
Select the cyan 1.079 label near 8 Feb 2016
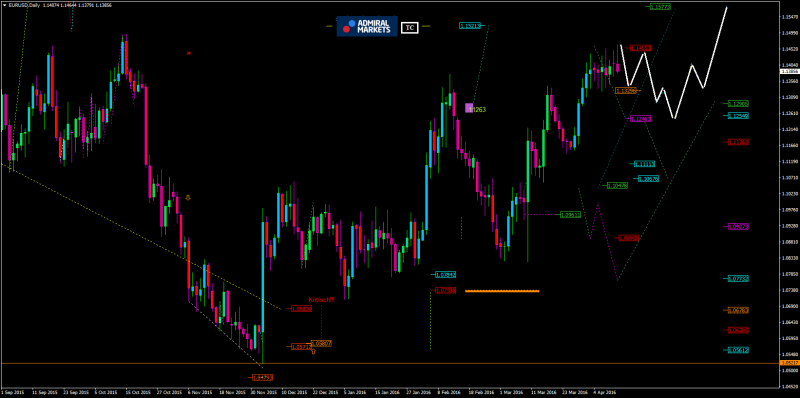(445, 275)
